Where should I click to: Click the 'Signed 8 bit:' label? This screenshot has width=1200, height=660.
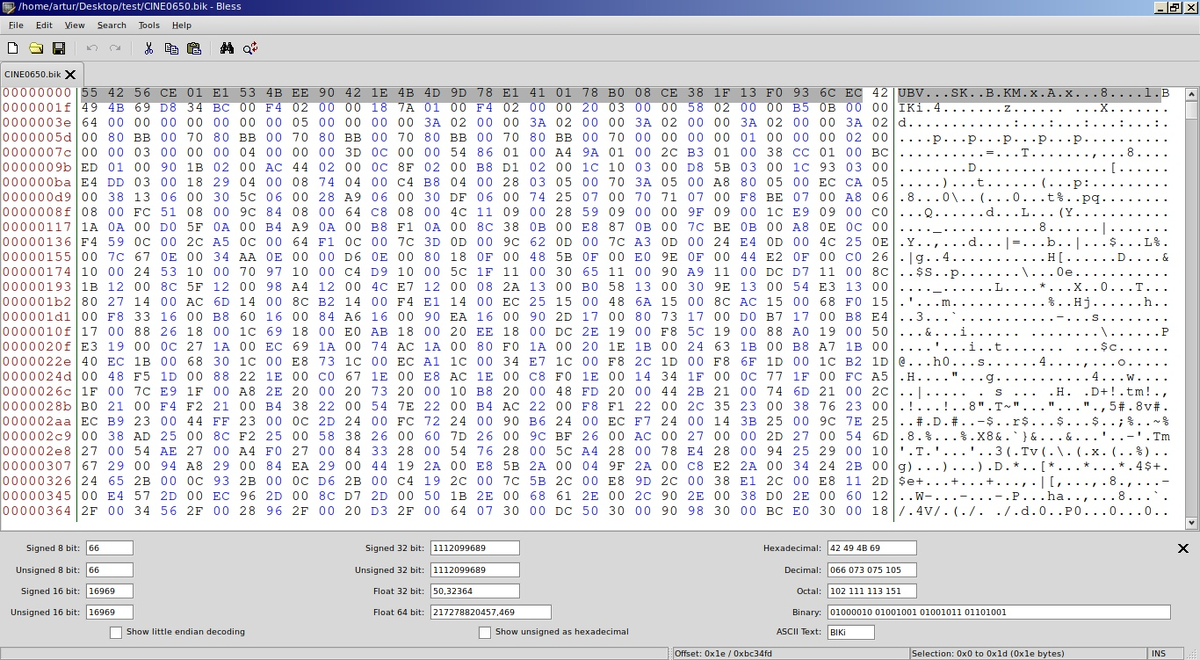52,548
